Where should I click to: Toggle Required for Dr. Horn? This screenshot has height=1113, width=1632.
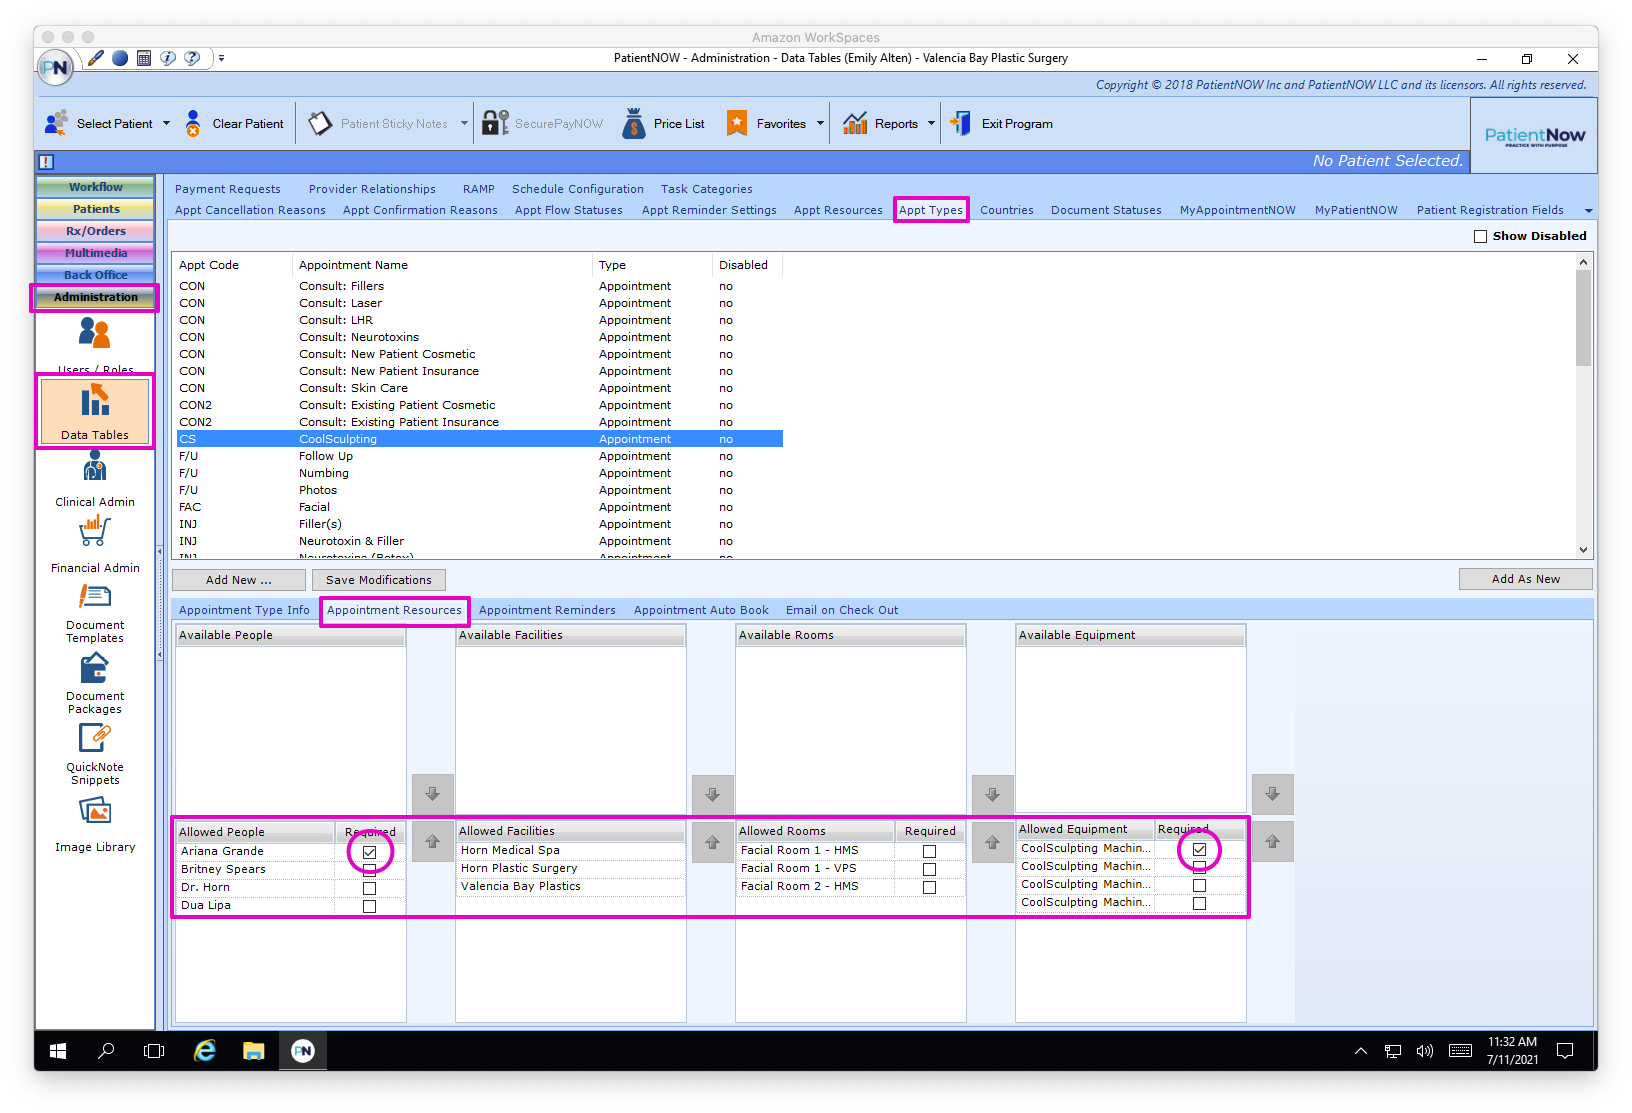(370, 888)
